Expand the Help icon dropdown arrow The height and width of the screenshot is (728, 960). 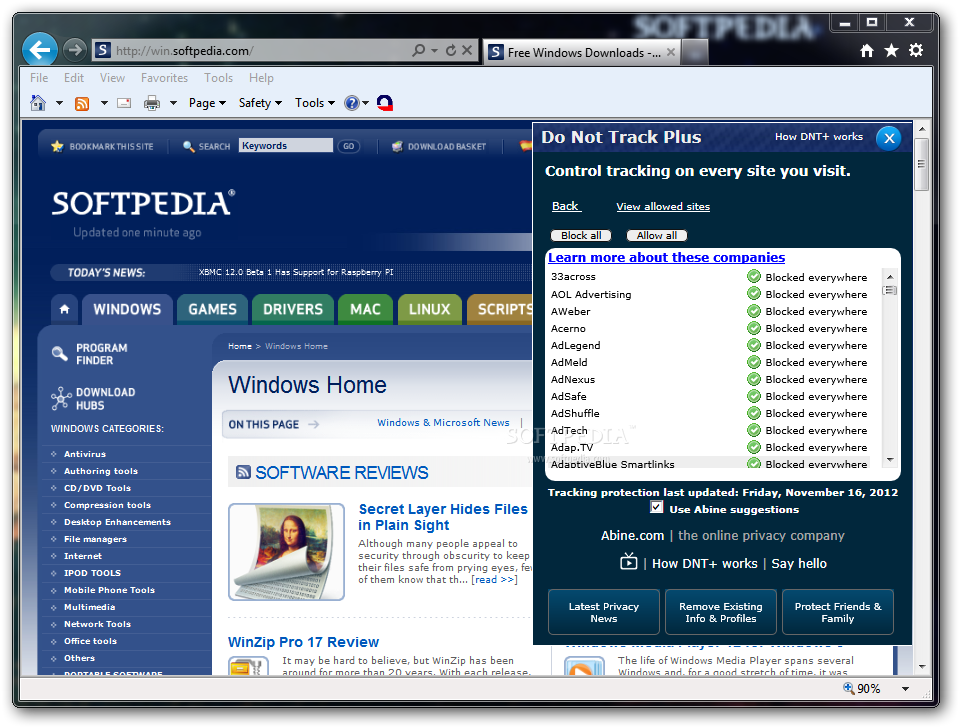point(366,103)
